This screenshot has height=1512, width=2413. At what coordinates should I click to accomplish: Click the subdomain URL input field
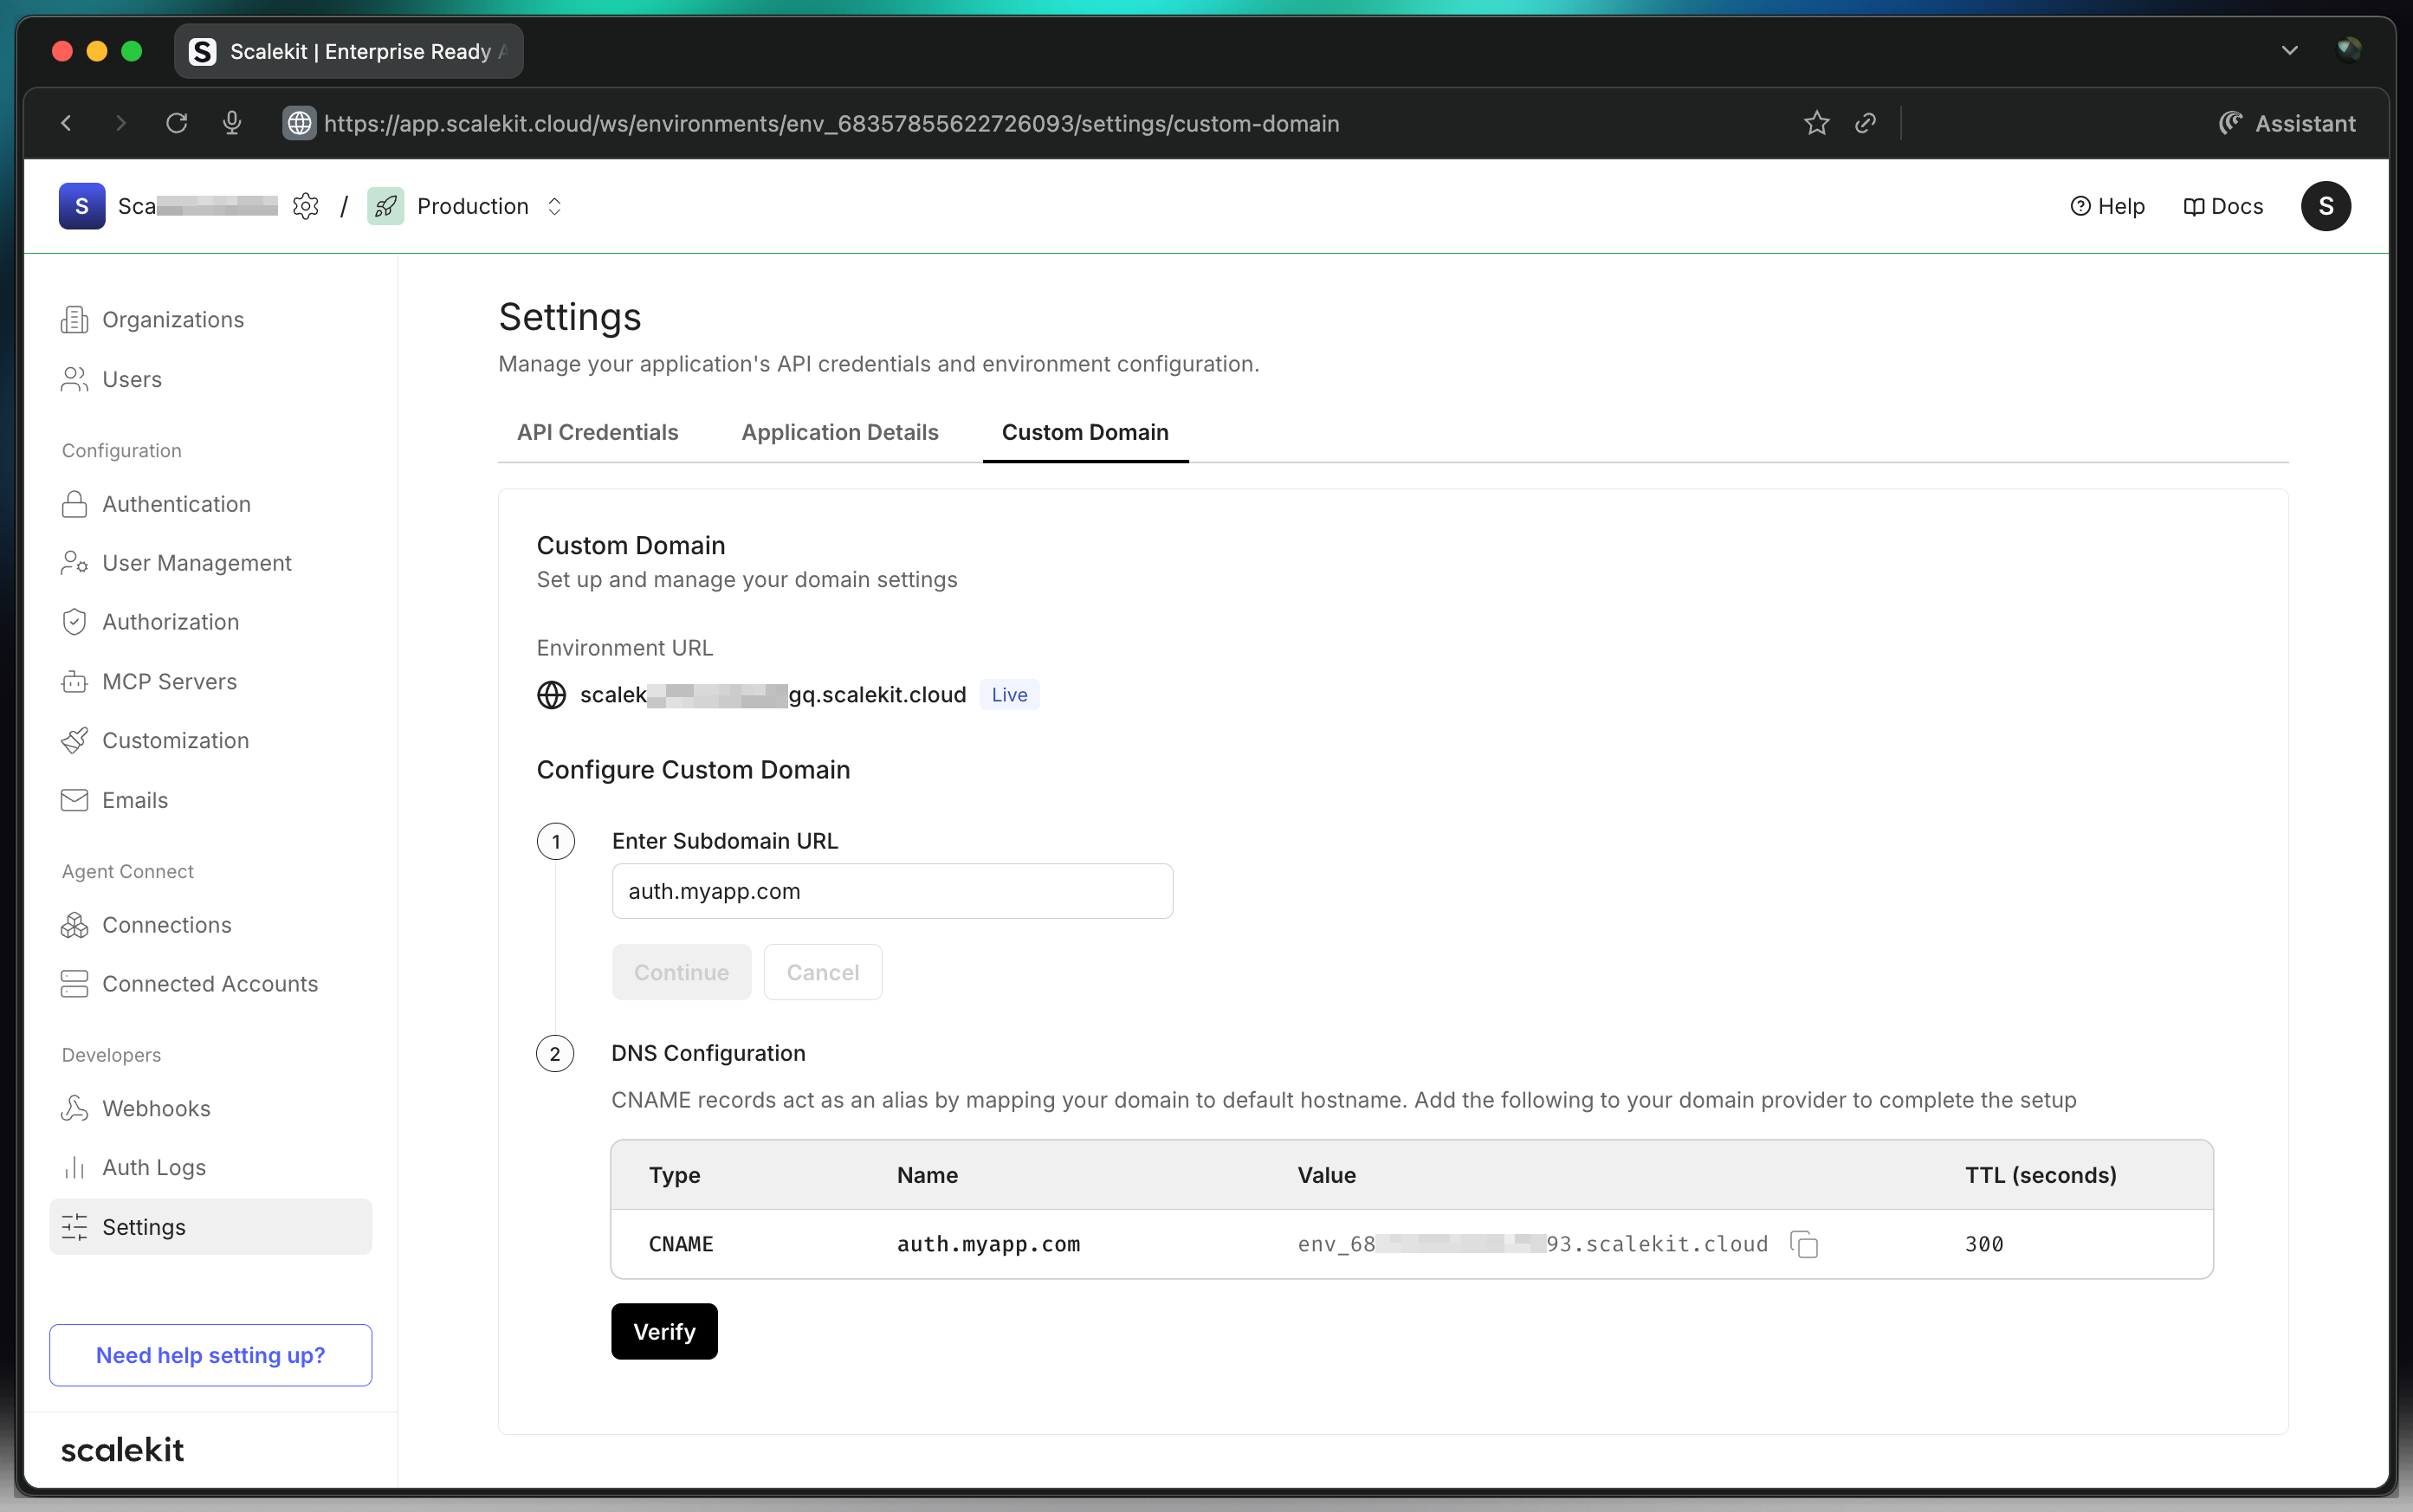(x=891, y=891)
